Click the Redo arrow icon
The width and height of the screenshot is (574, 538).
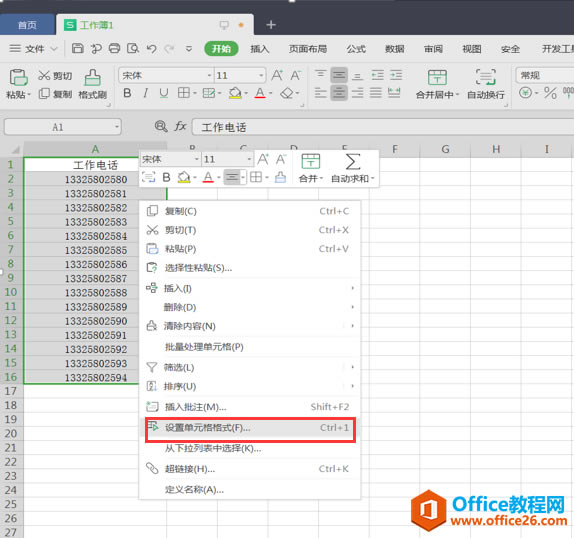click(169, 48)
